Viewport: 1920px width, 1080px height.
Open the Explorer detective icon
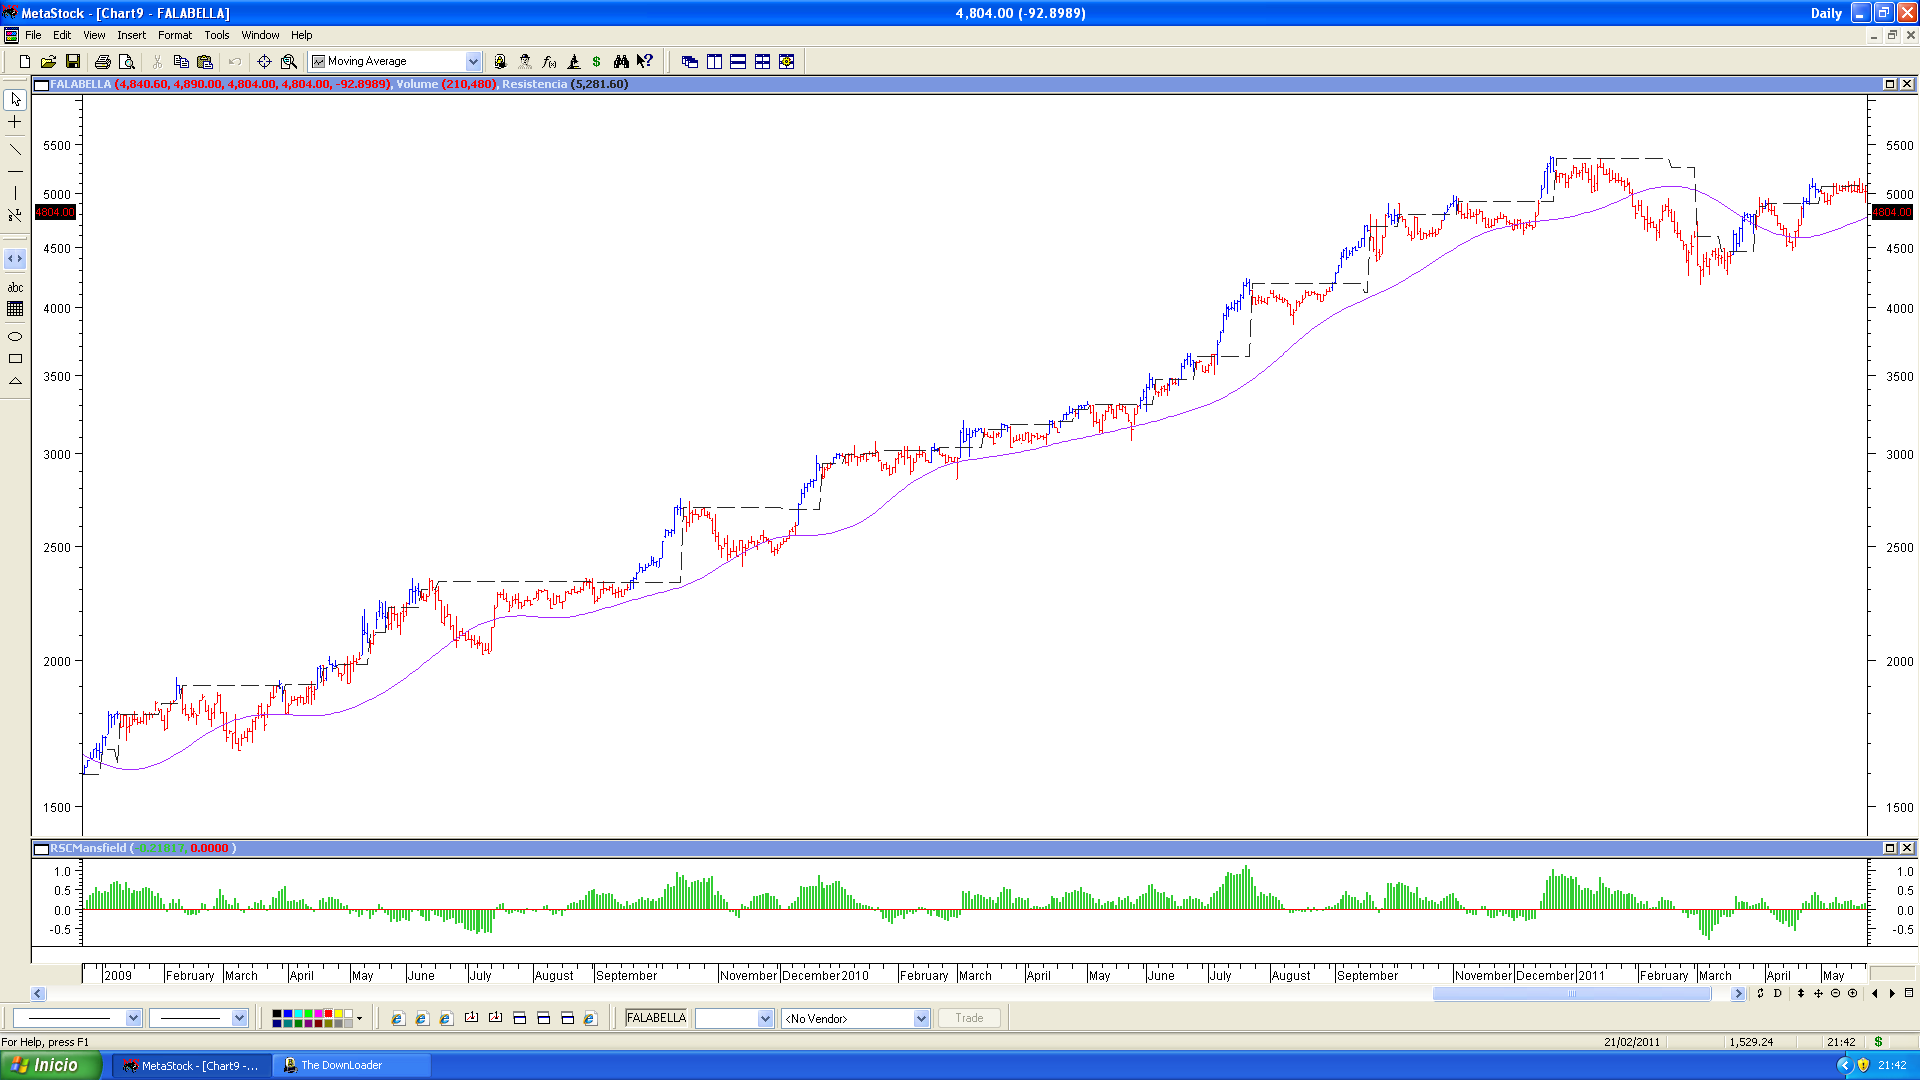525,62
